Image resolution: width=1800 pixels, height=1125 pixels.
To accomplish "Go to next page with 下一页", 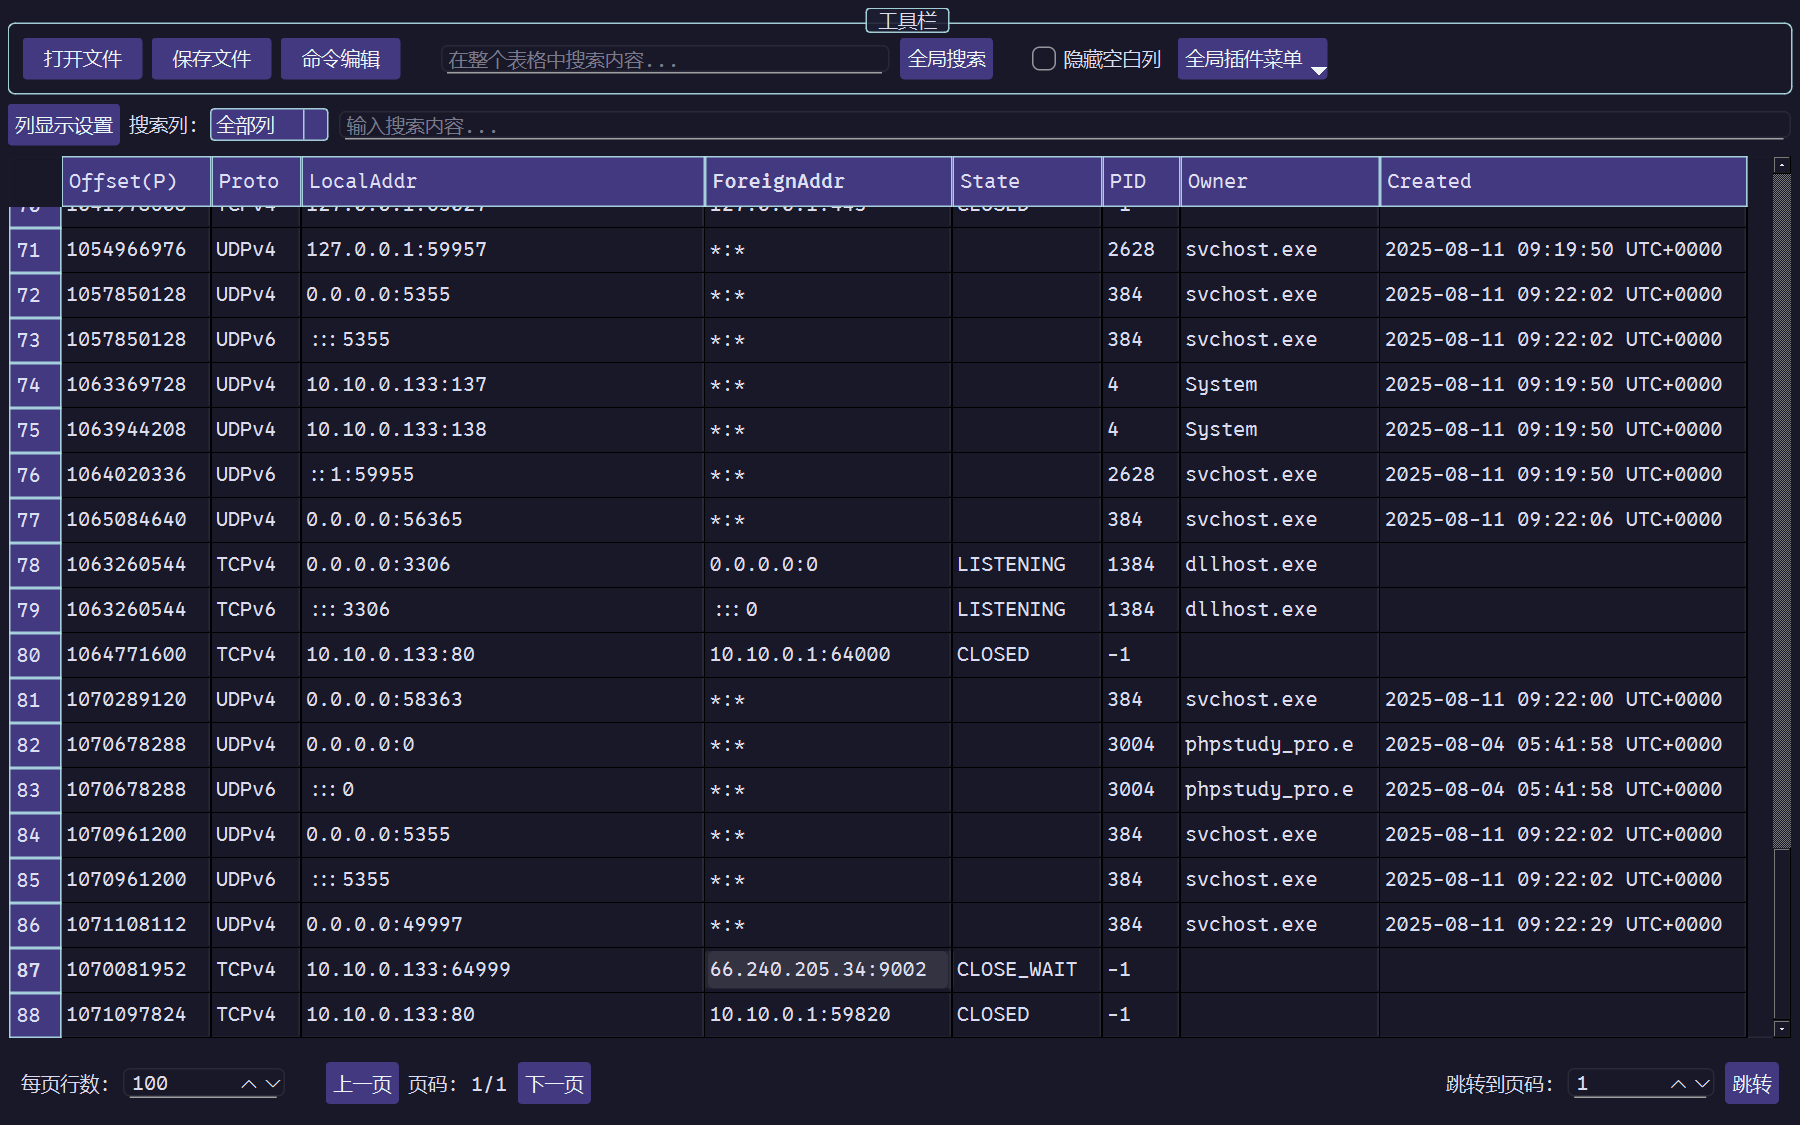I will tap(554, 1083).
